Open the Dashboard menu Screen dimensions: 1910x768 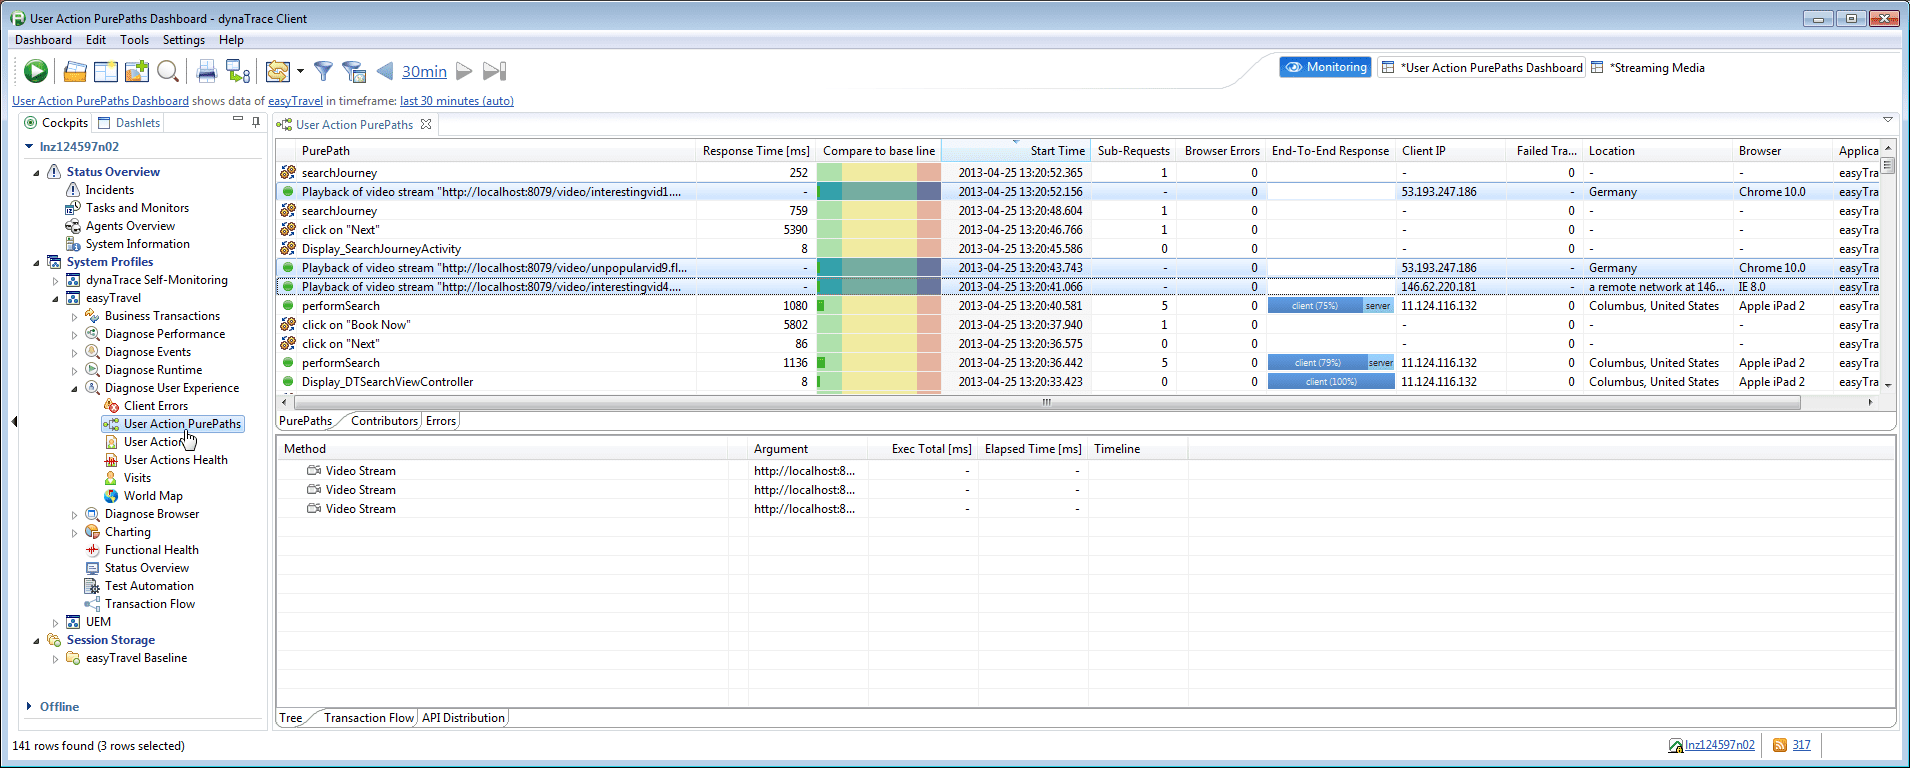[x=43, y=40]
